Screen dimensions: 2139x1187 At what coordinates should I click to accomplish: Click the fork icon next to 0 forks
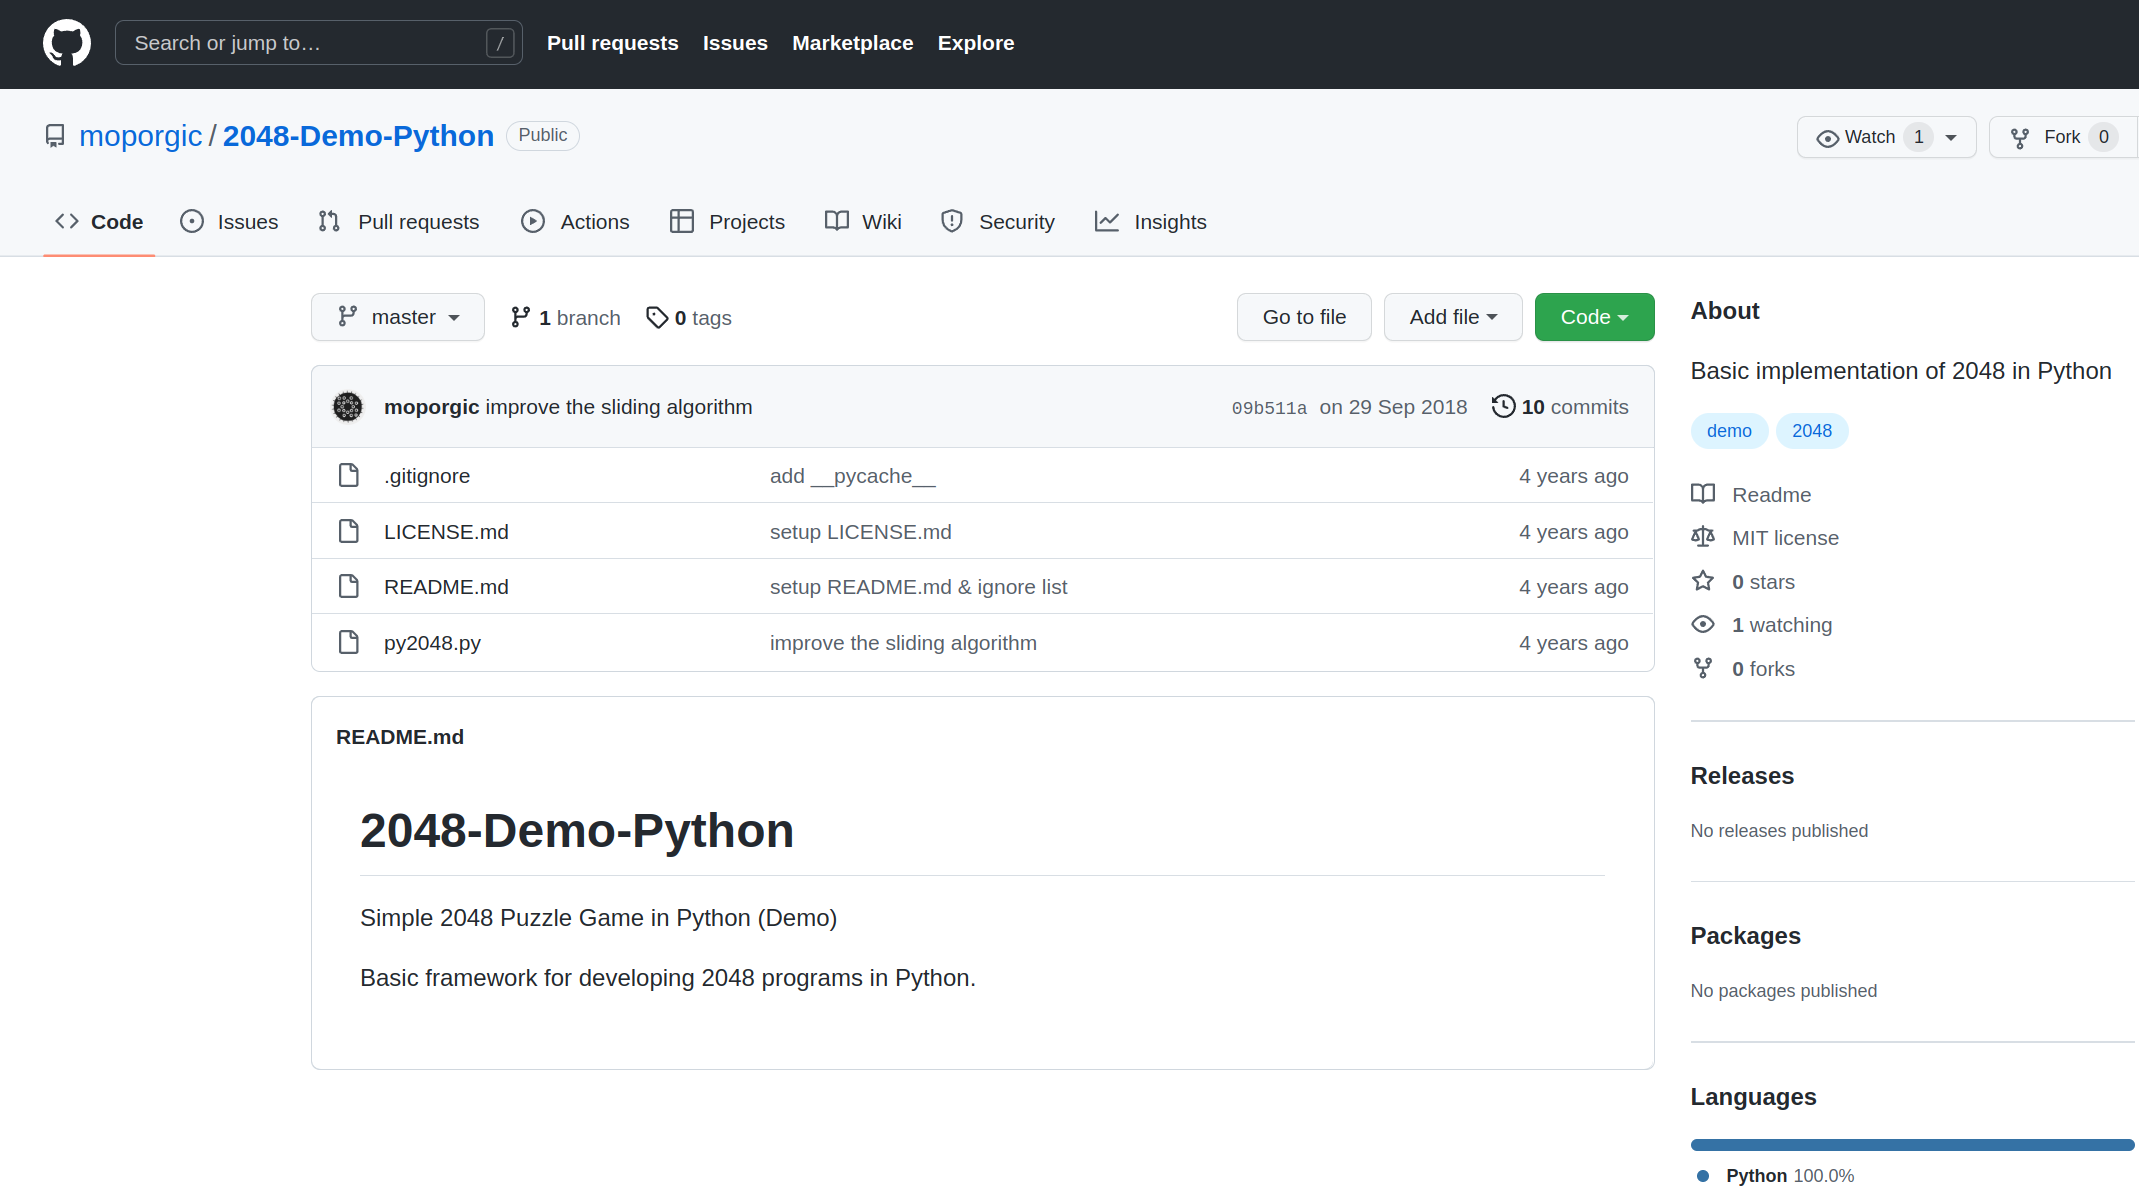1703,668
